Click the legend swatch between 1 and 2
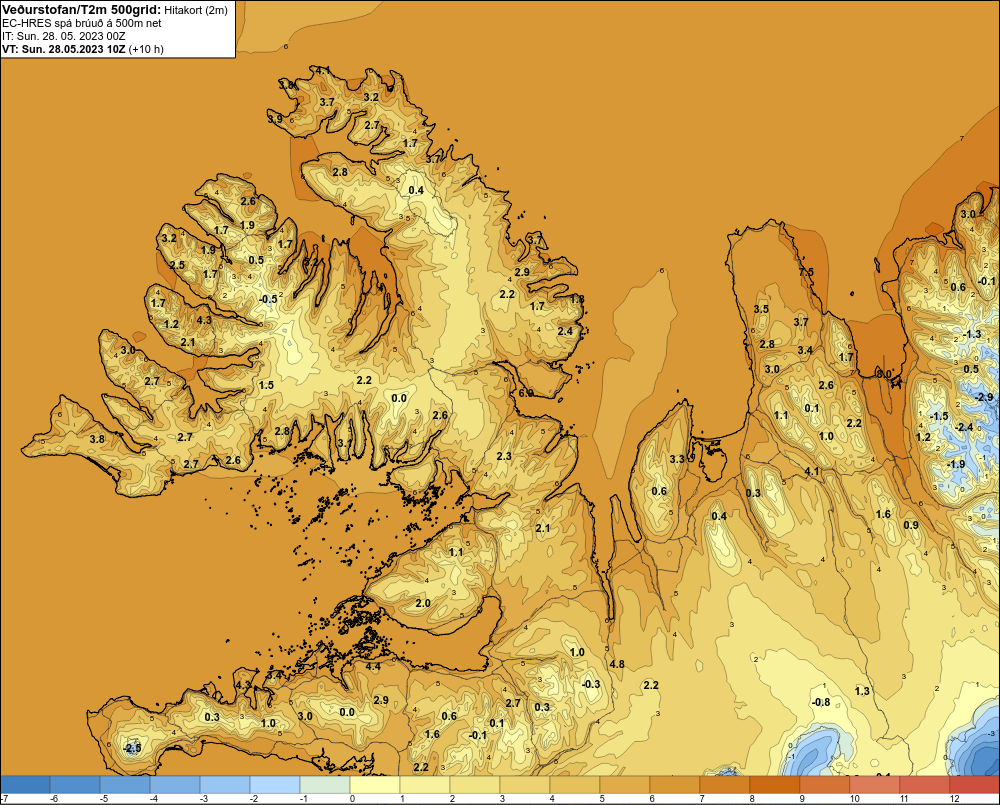The width and height of the screenshot is (1000, 805). coord(425,785)
